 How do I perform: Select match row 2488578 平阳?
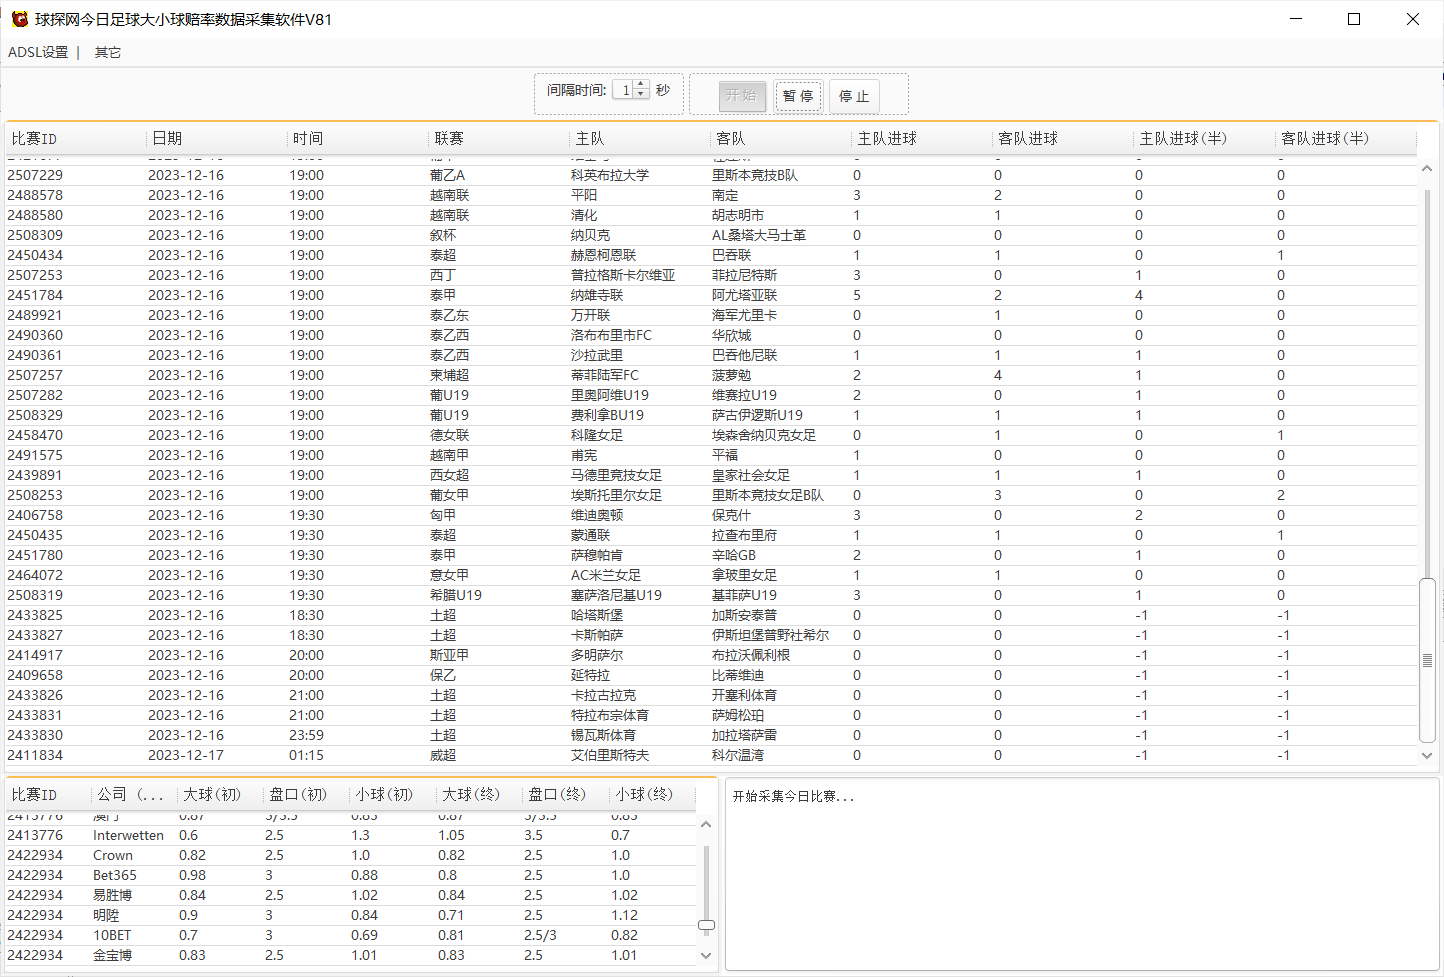(x=711, y=195)
